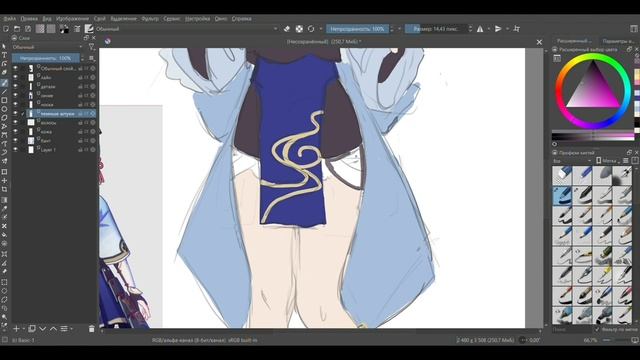Screen dimensions: 640x360
Task: Adjust layer opacity slider in Layers panel
Action: pyautogui.click(x=46, y=58)
